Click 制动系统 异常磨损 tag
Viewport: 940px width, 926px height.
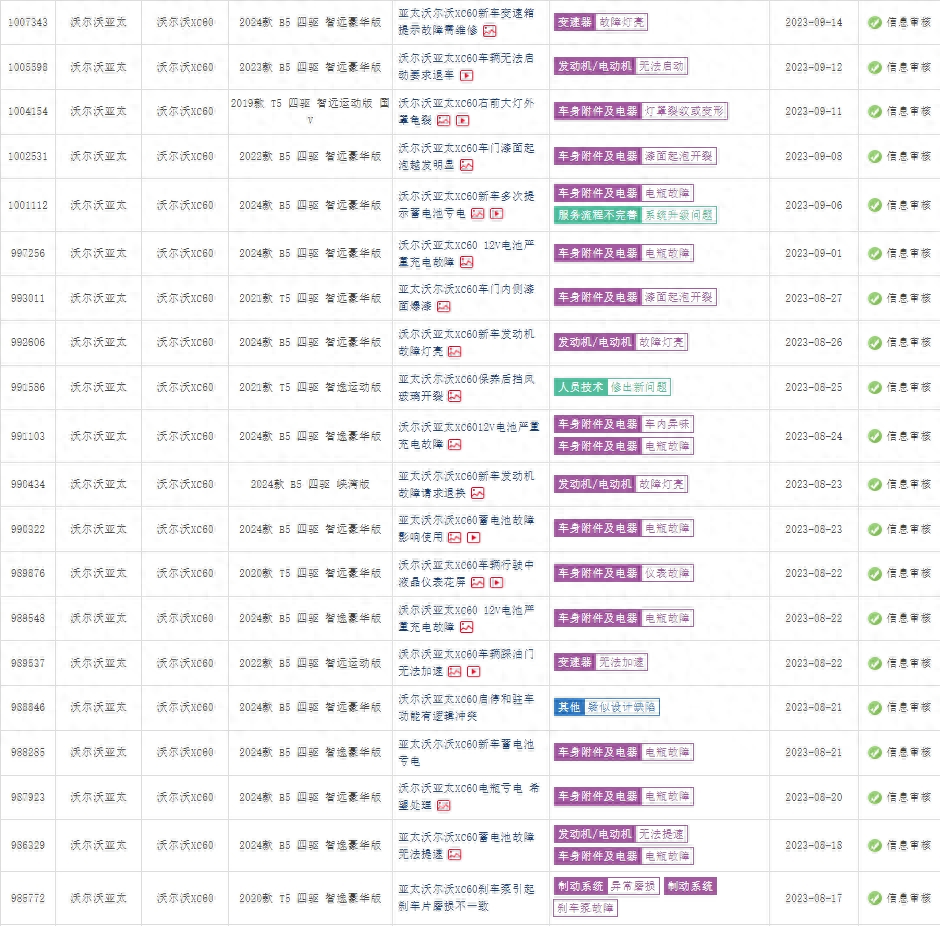[x=607, y=886]
